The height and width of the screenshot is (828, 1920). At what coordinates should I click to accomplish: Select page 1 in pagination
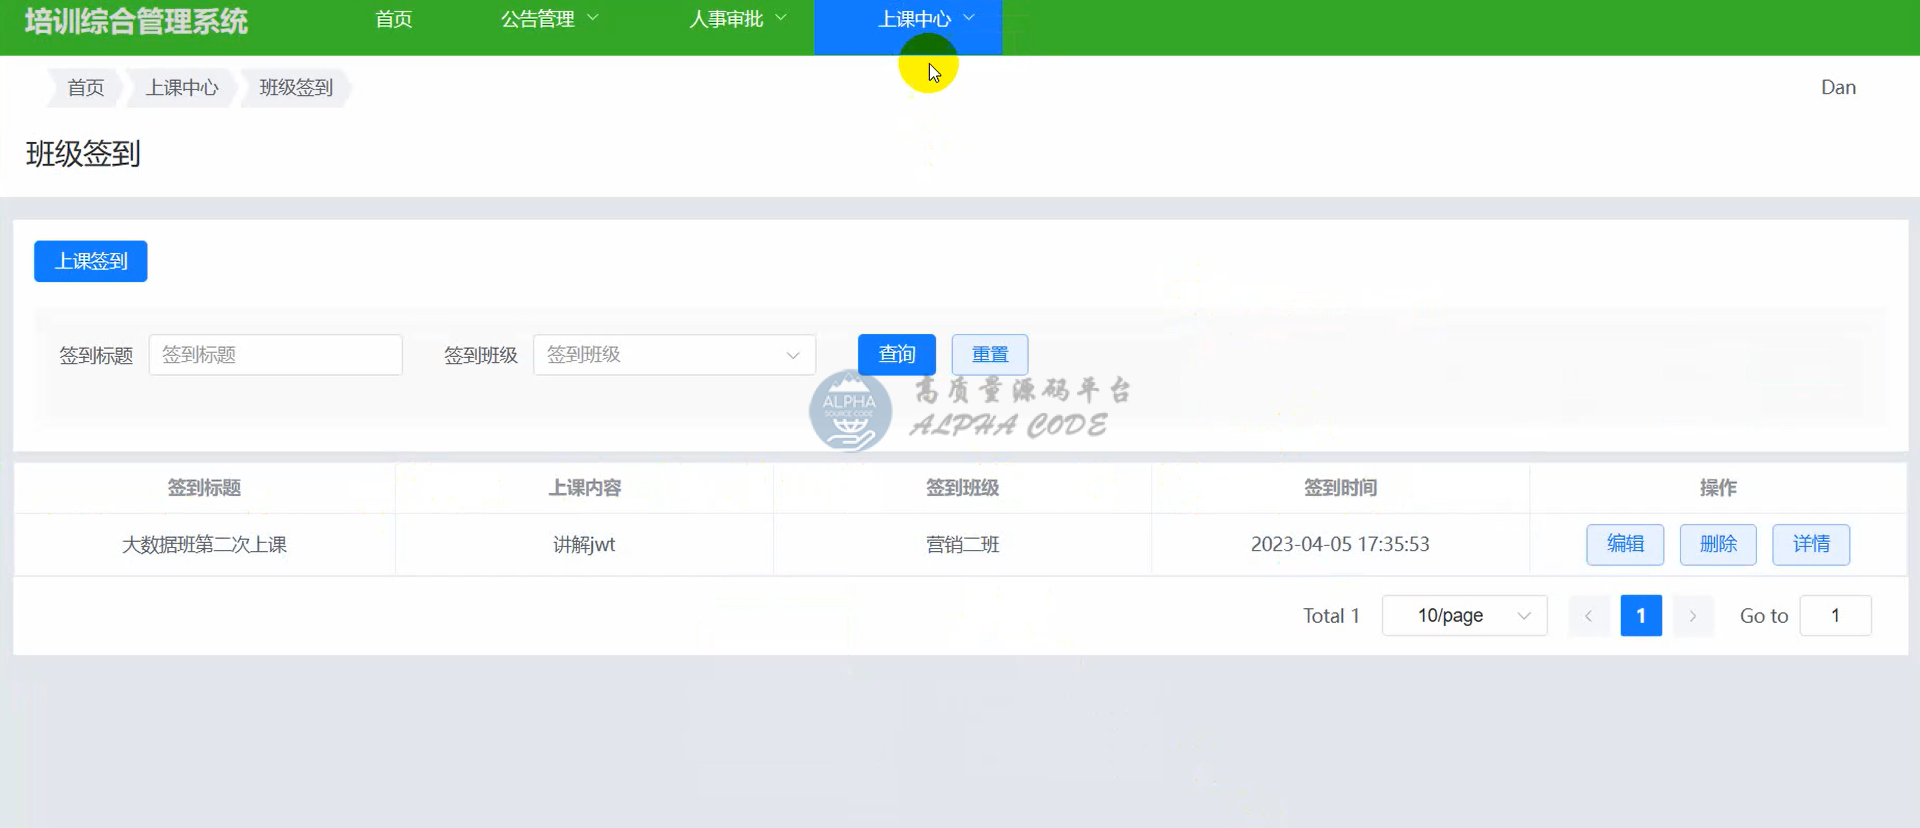(x=1640, y=616)
